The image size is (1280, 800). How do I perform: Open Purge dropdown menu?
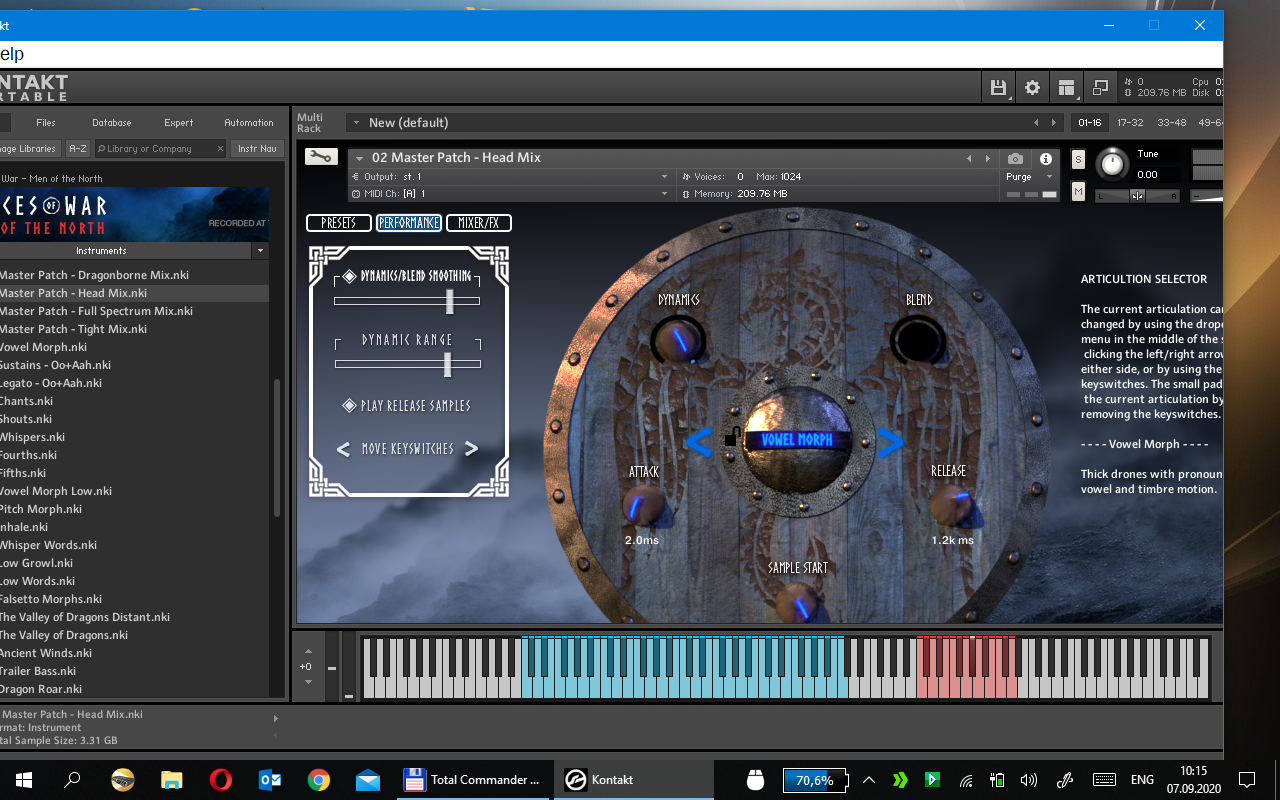1030,177
